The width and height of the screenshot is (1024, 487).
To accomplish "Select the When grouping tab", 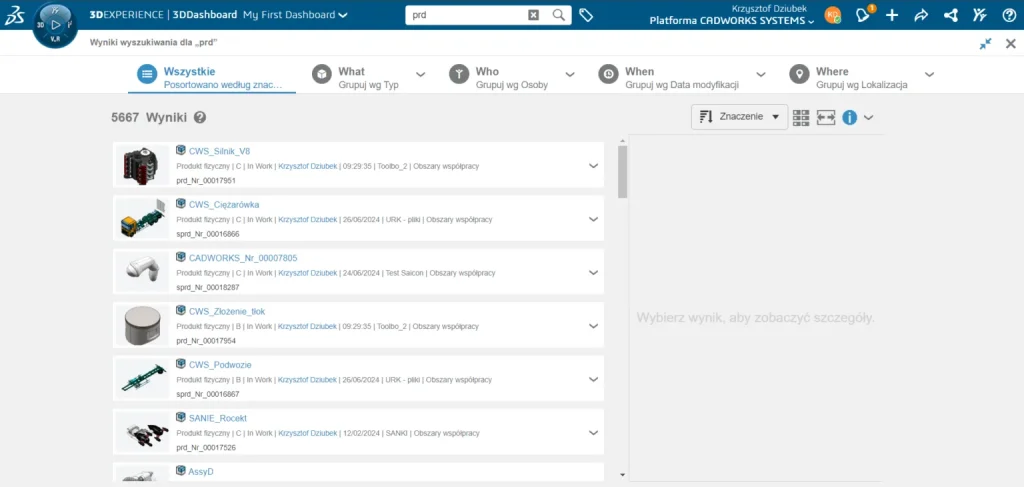I will 669,77.
